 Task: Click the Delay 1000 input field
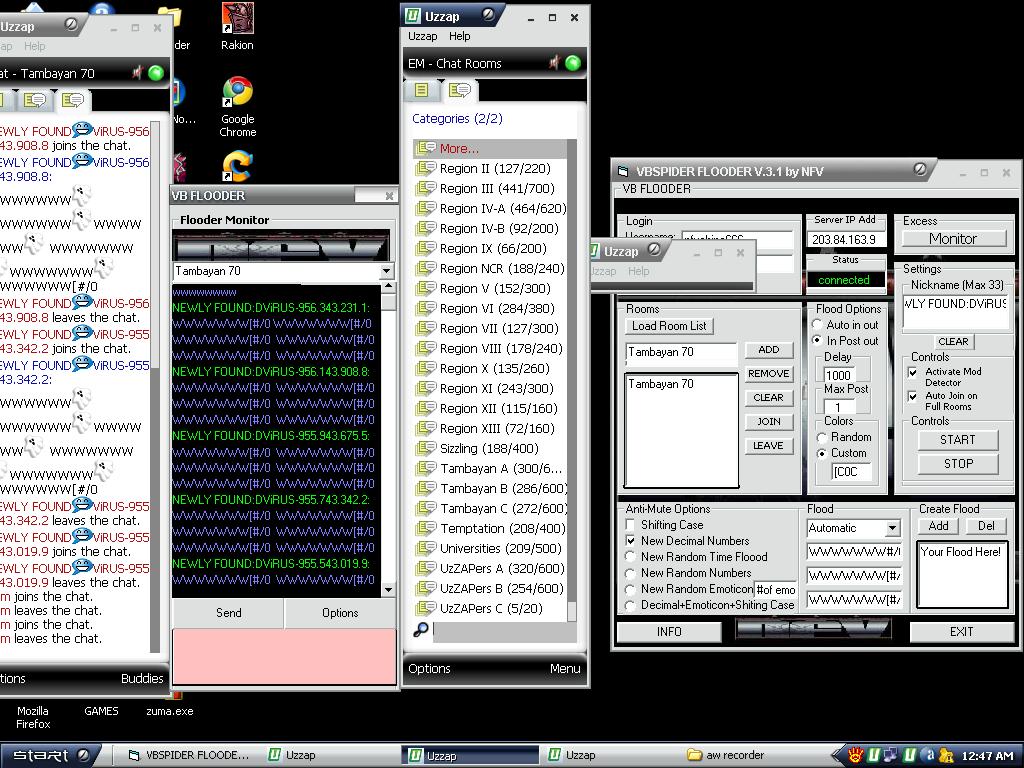pos(839,375)
